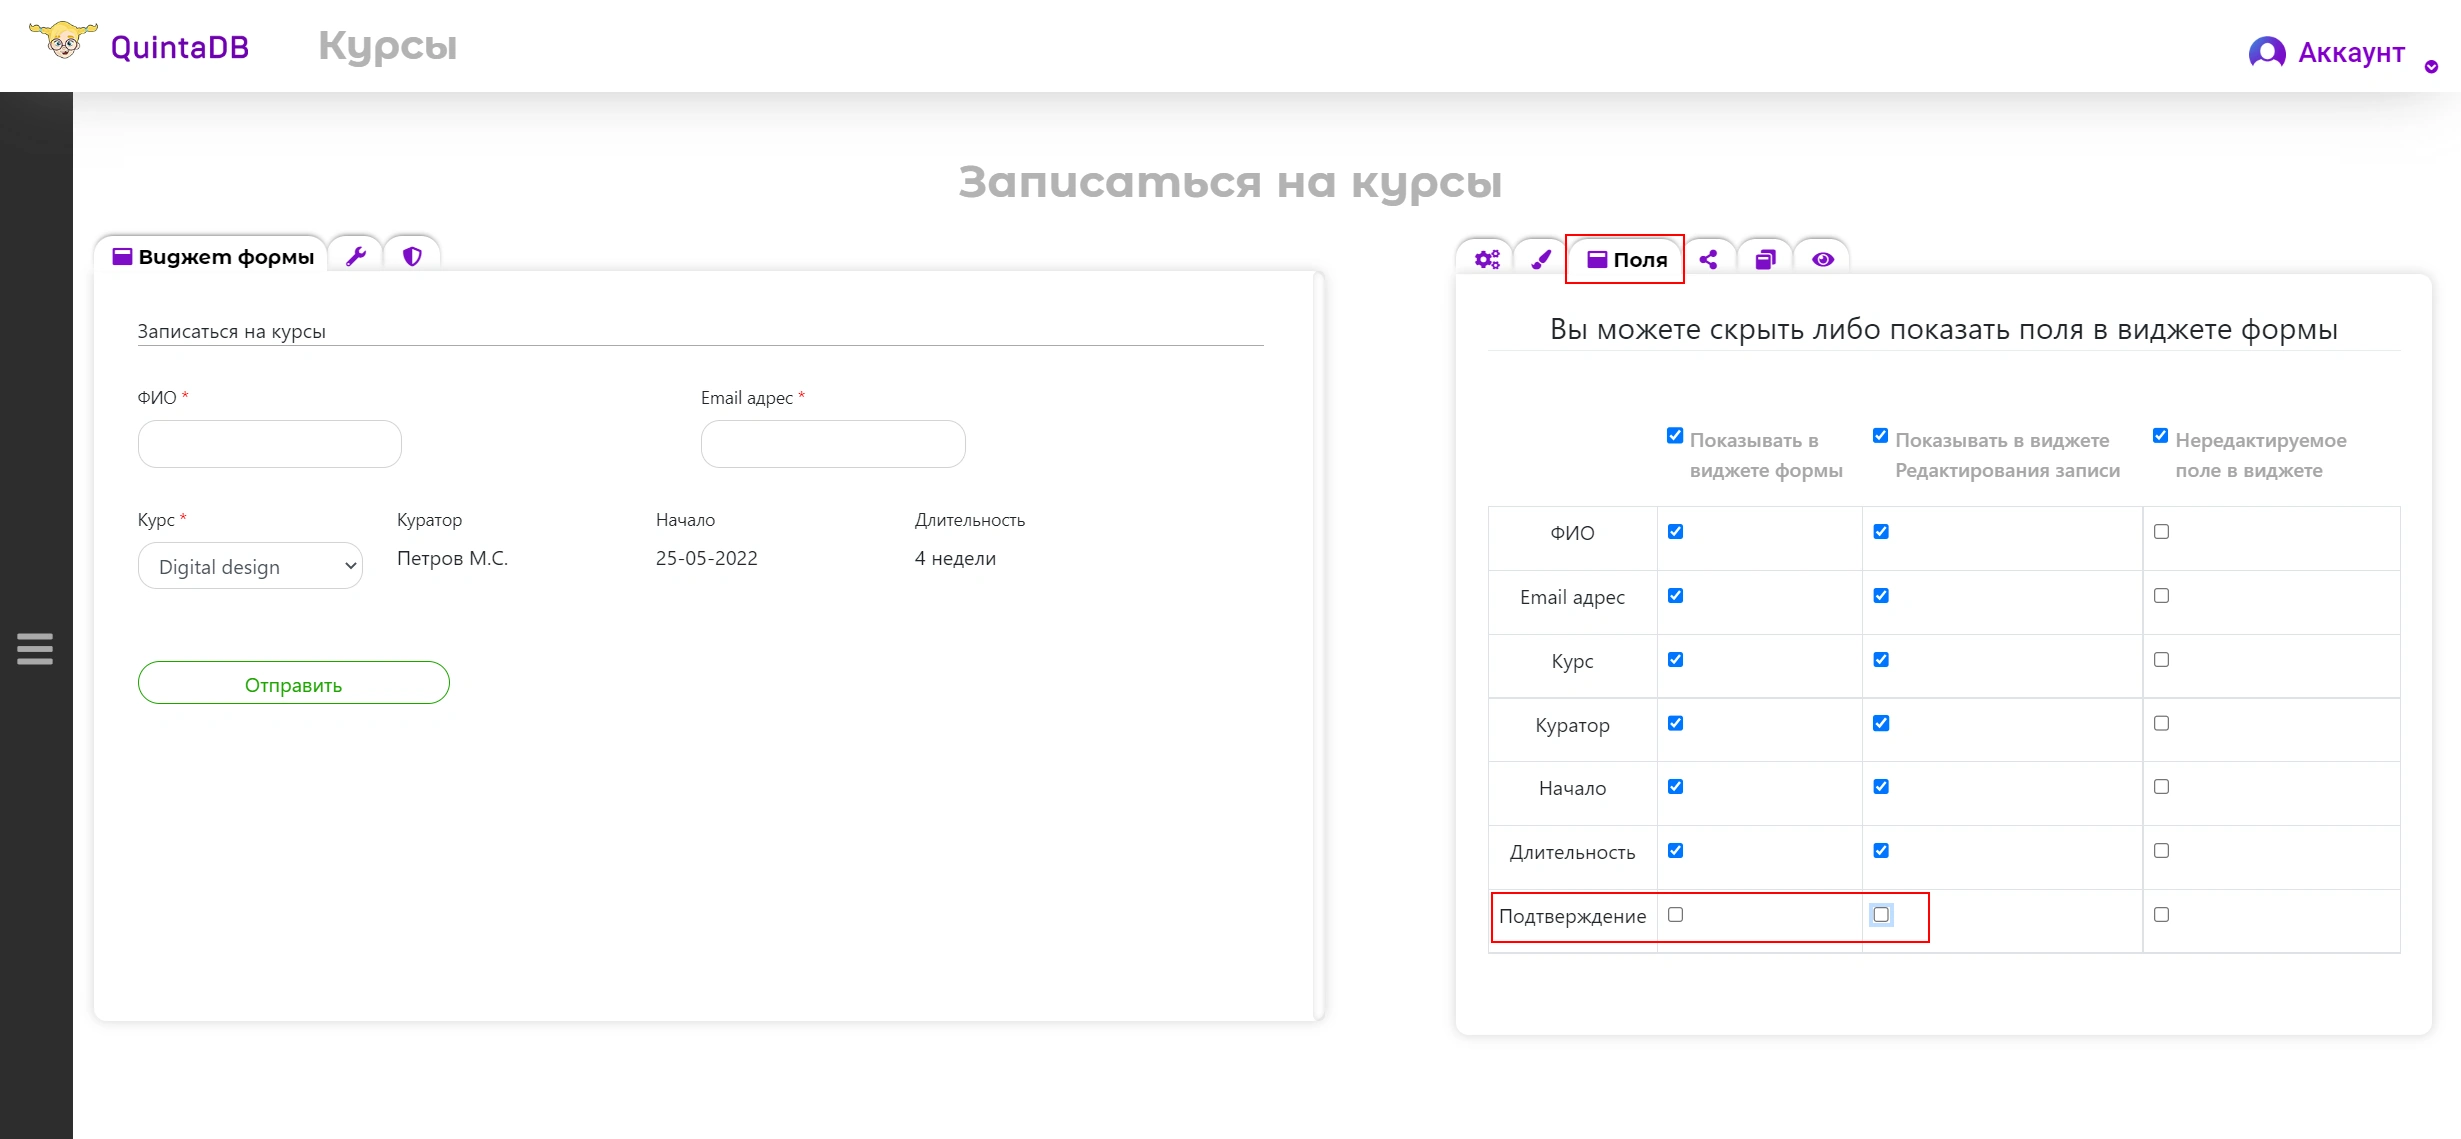
Task: Check Подтверждение non-editable checkbox
Action: pyautogui.click(x=2162, y=915)
